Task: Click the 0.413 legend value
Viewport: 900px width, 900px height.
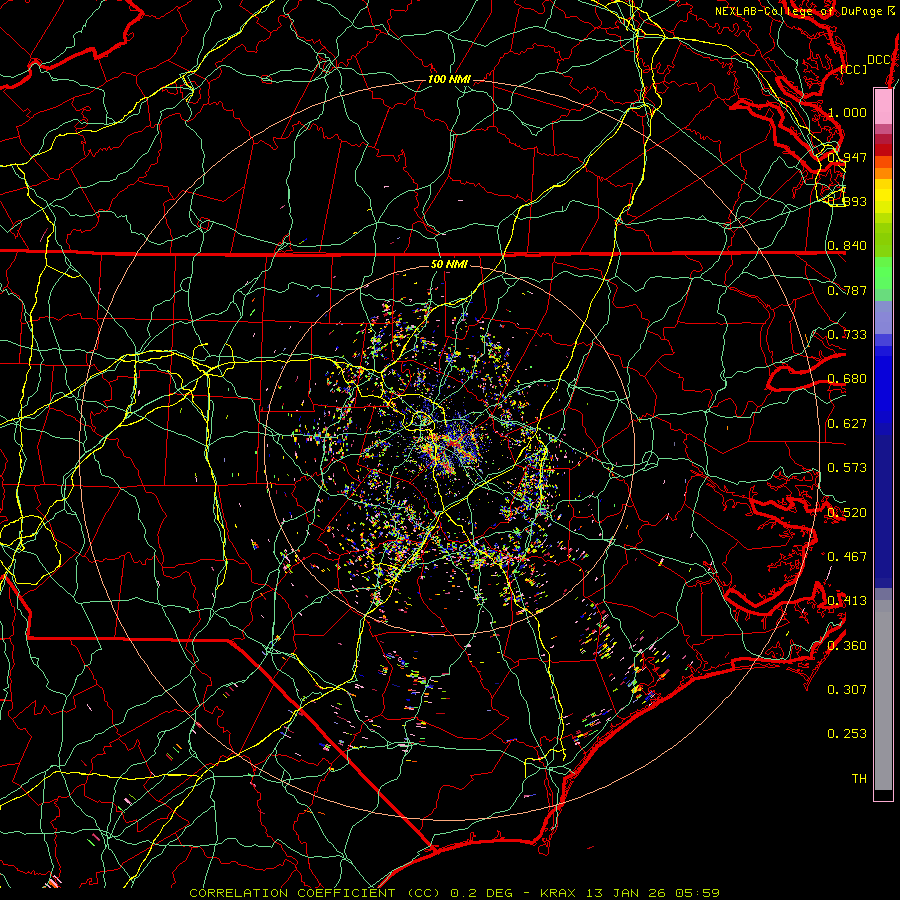Action: point(847,601)
